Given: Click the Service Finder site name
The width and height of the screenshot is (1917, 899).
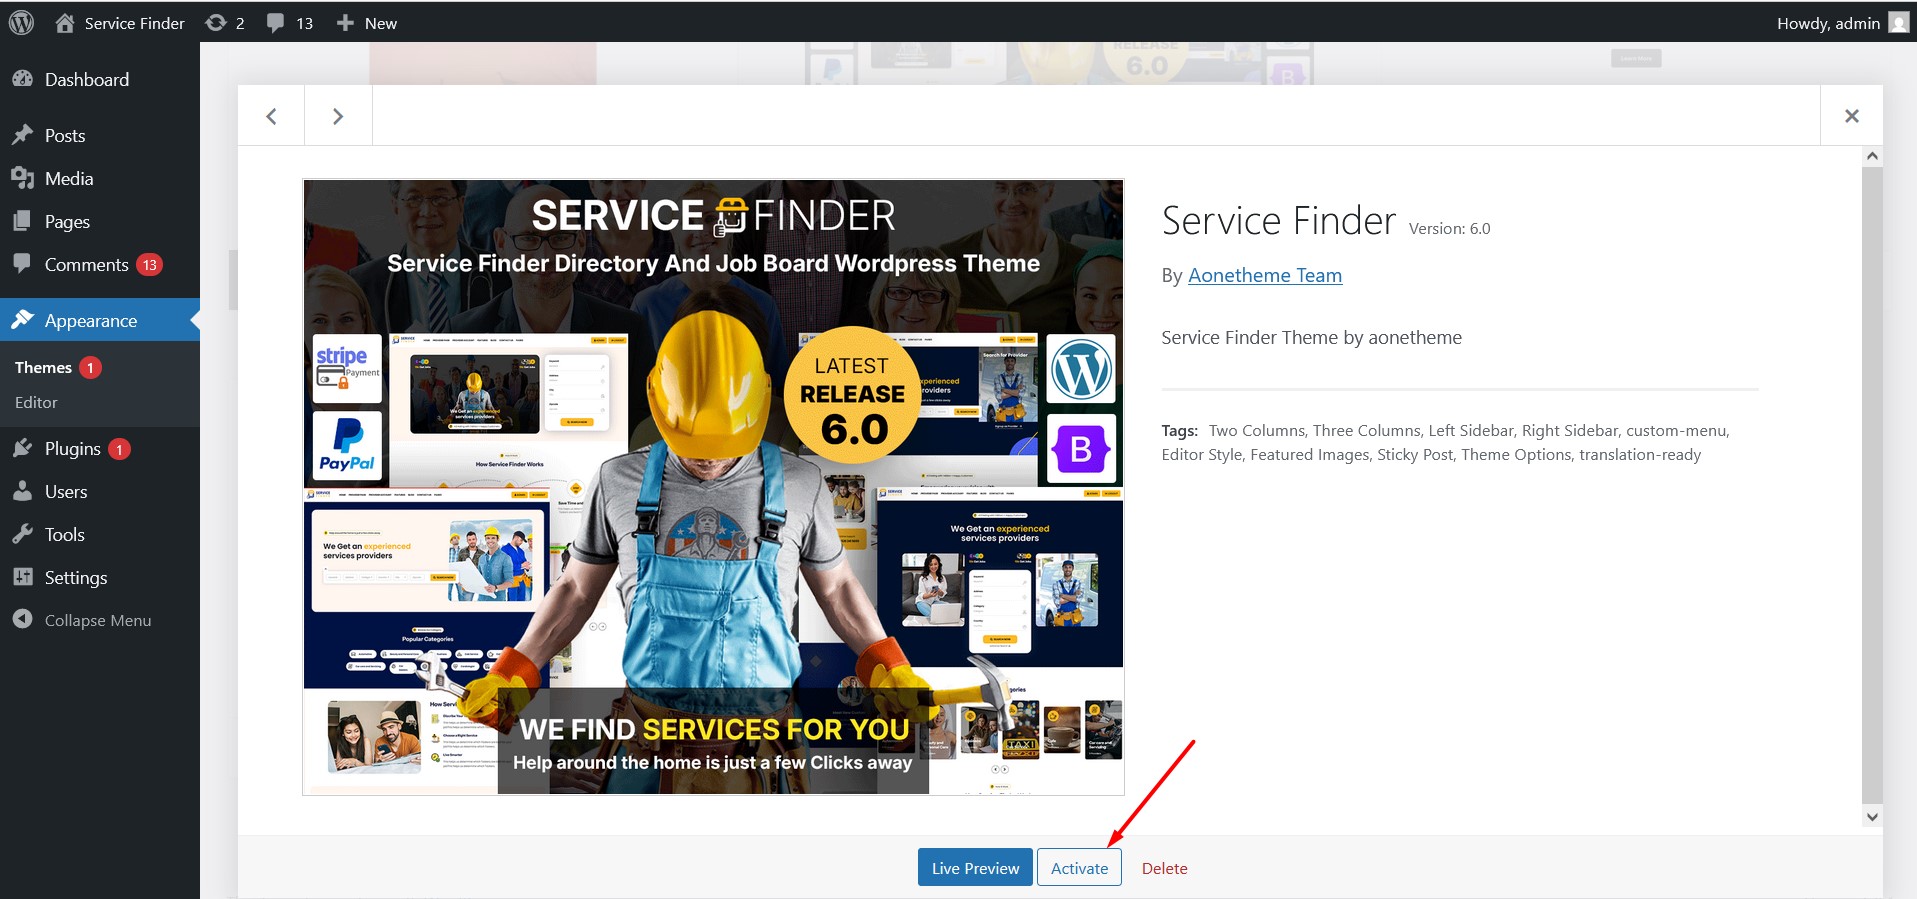Looking at the screenshot, I should 134,23.
